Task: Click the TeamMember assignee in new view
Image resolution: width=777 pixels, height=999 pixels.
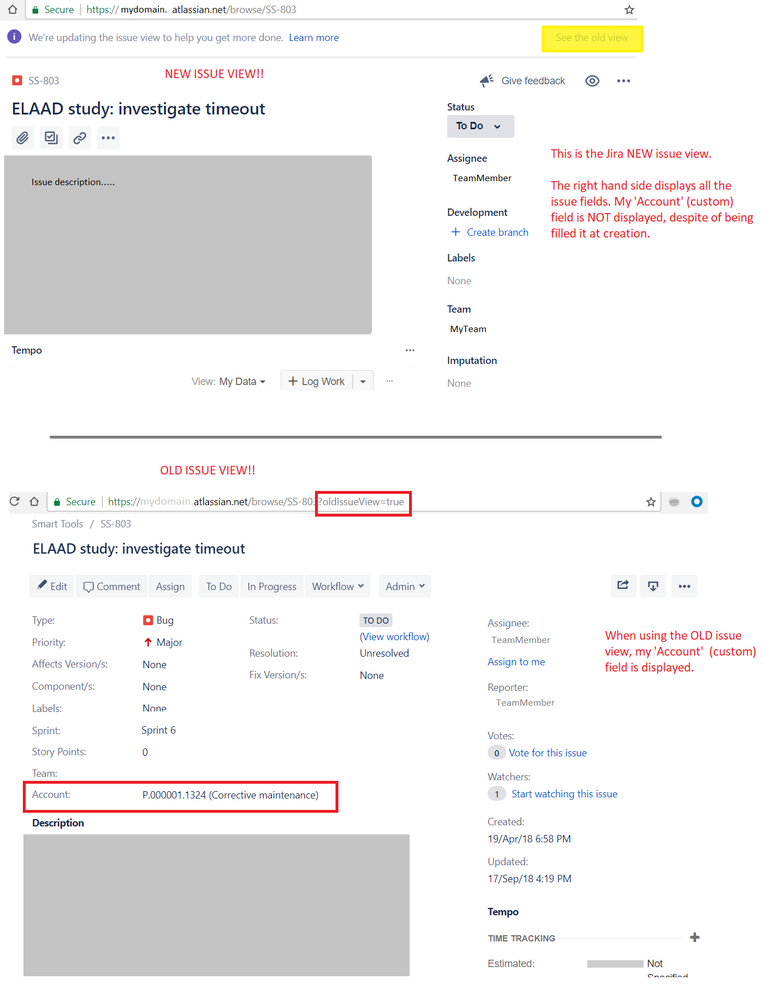Action: coord(482,178)
